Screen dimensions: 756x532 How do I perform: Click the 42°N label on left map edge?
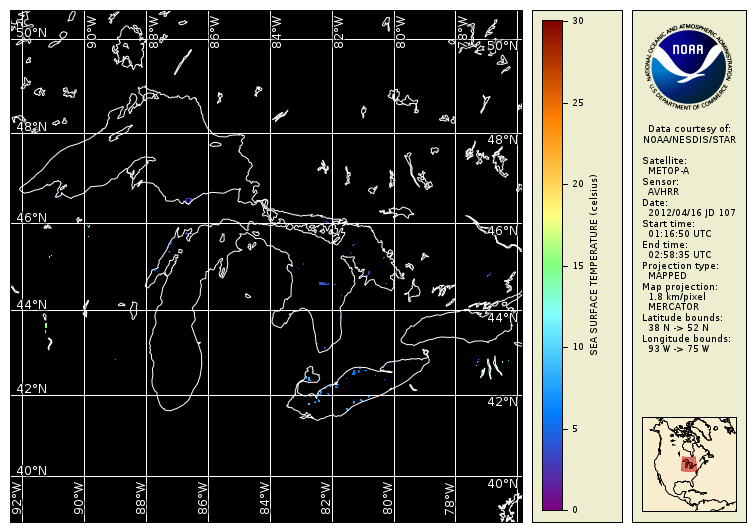coord(31,389)
